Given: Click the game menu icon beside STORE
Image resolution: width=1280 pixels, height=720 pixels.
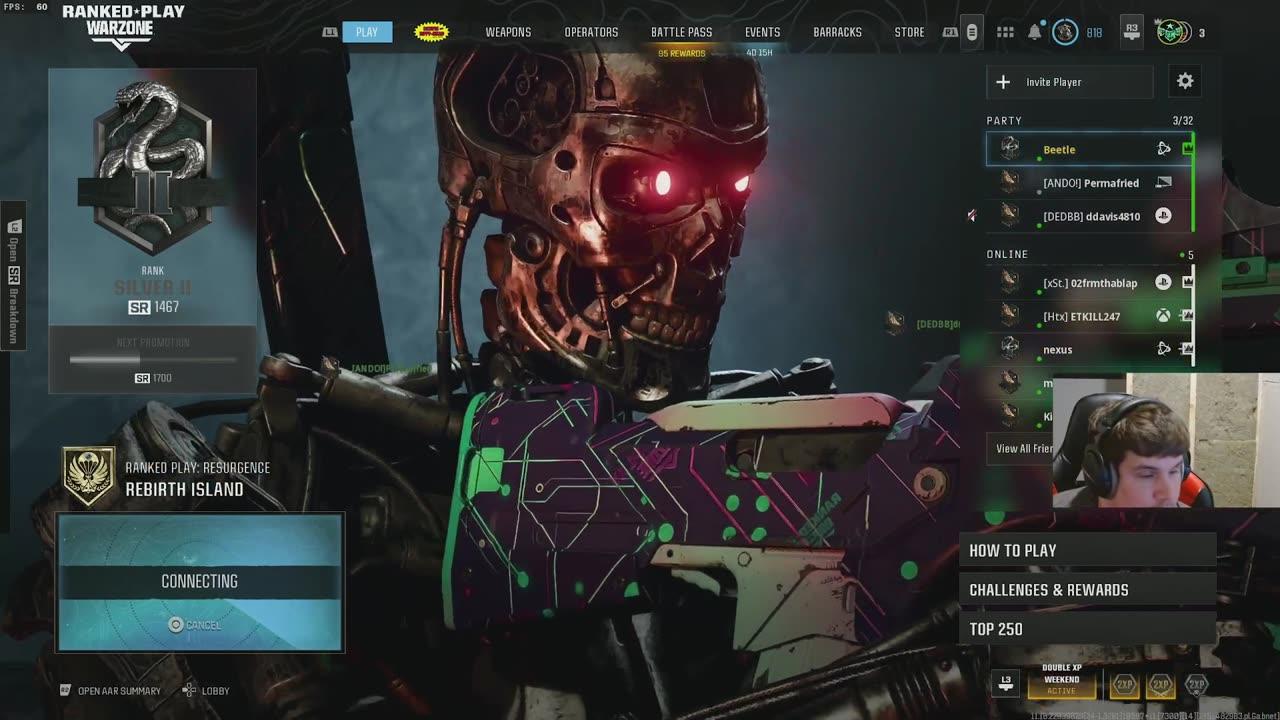Looking at the screenshot, I should coord(971,33).
